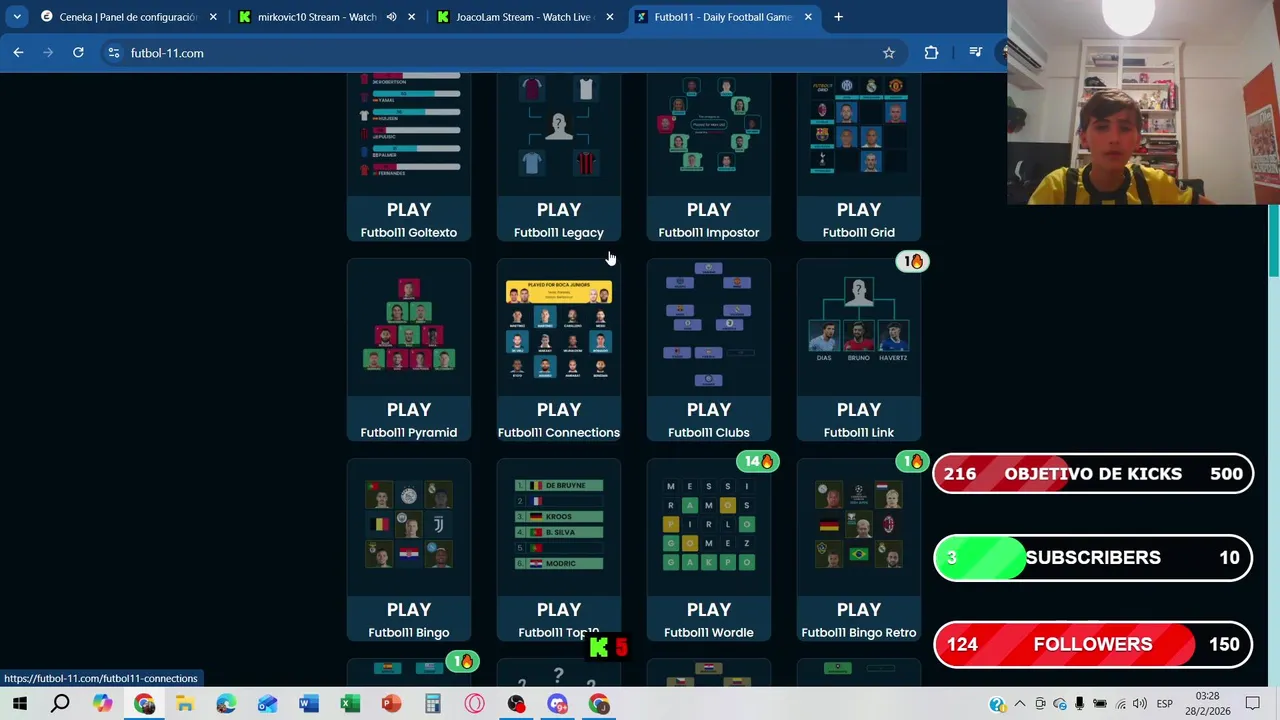This screenshot has width=1280, height=720.
Task: Click the Objetivo de Kicks progress bar
Action: (x=1093, y=474)
